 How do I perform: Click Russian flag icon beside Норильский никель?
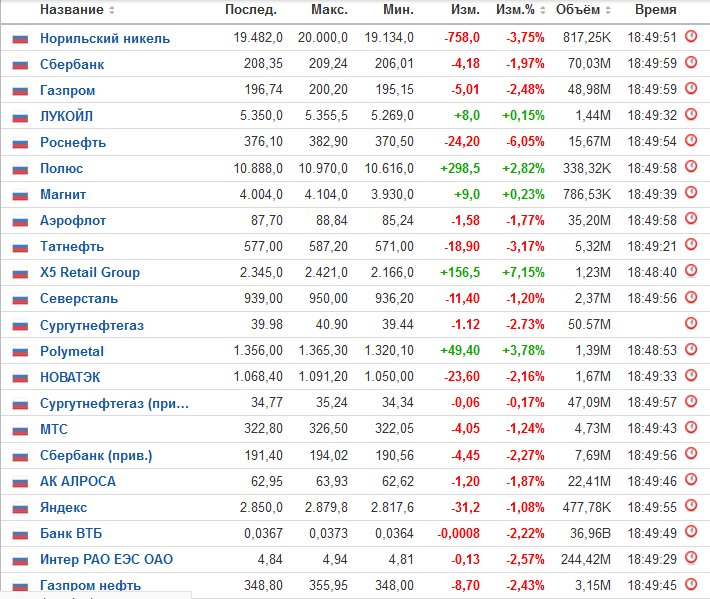pos(20,39)
